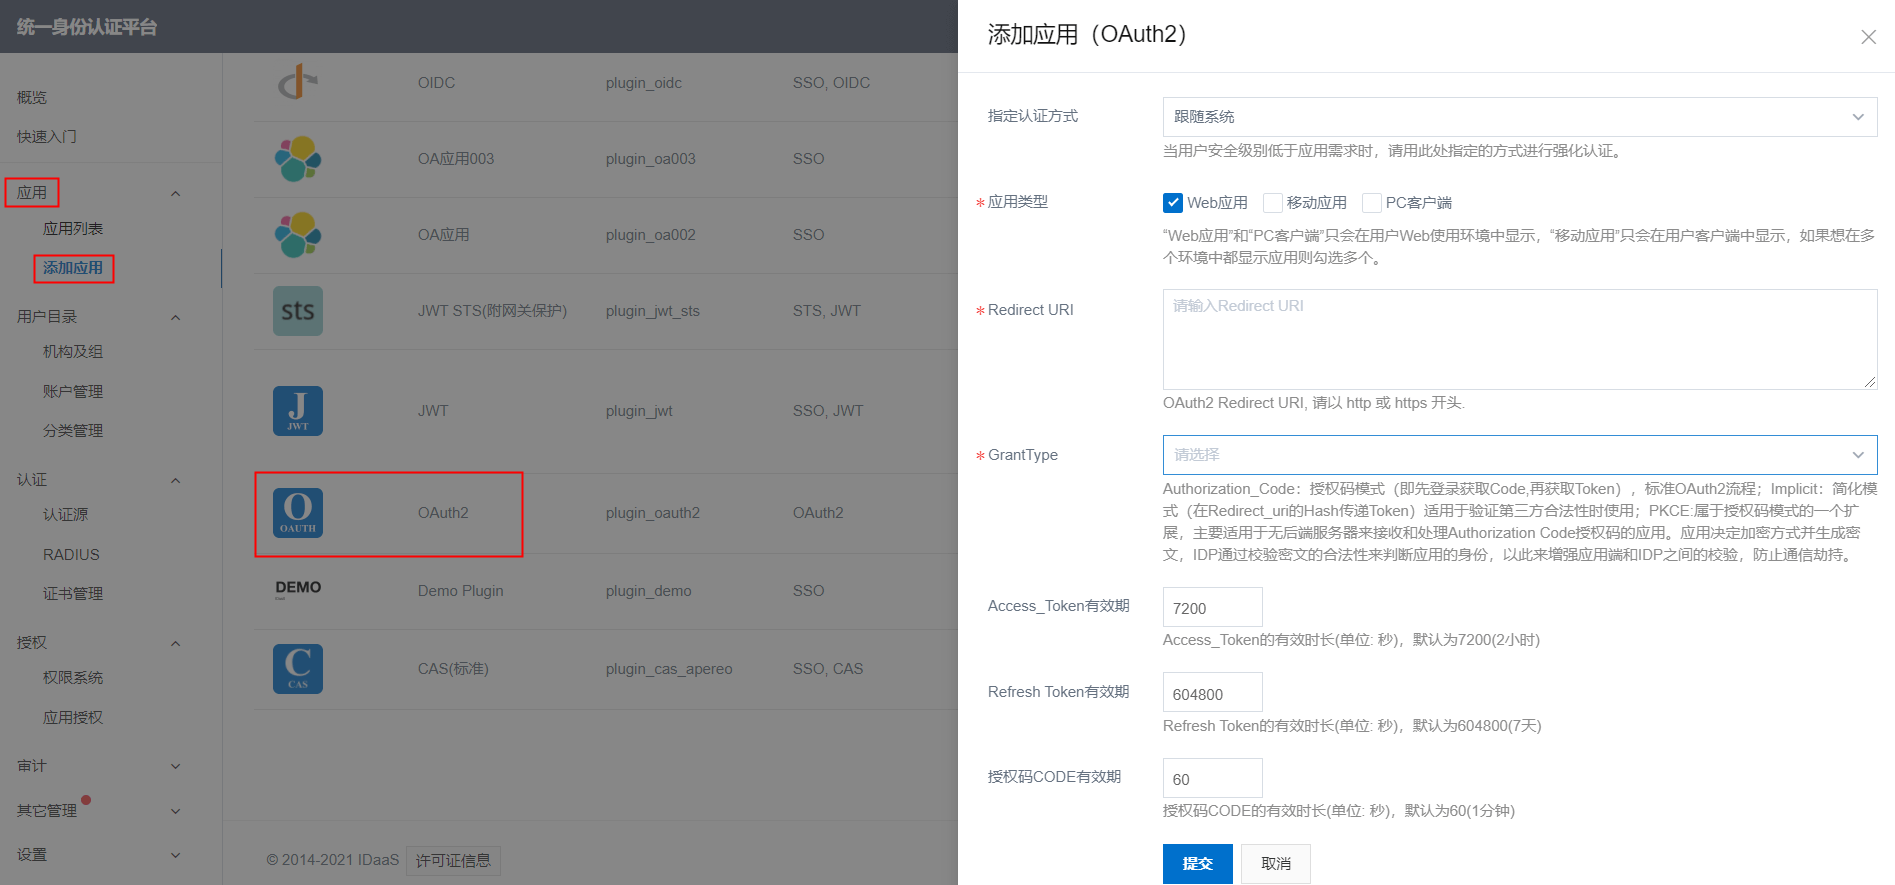Viewport: 1895px width, 885px height.
Task: Click the sts application icon
Action: point(297,311)
